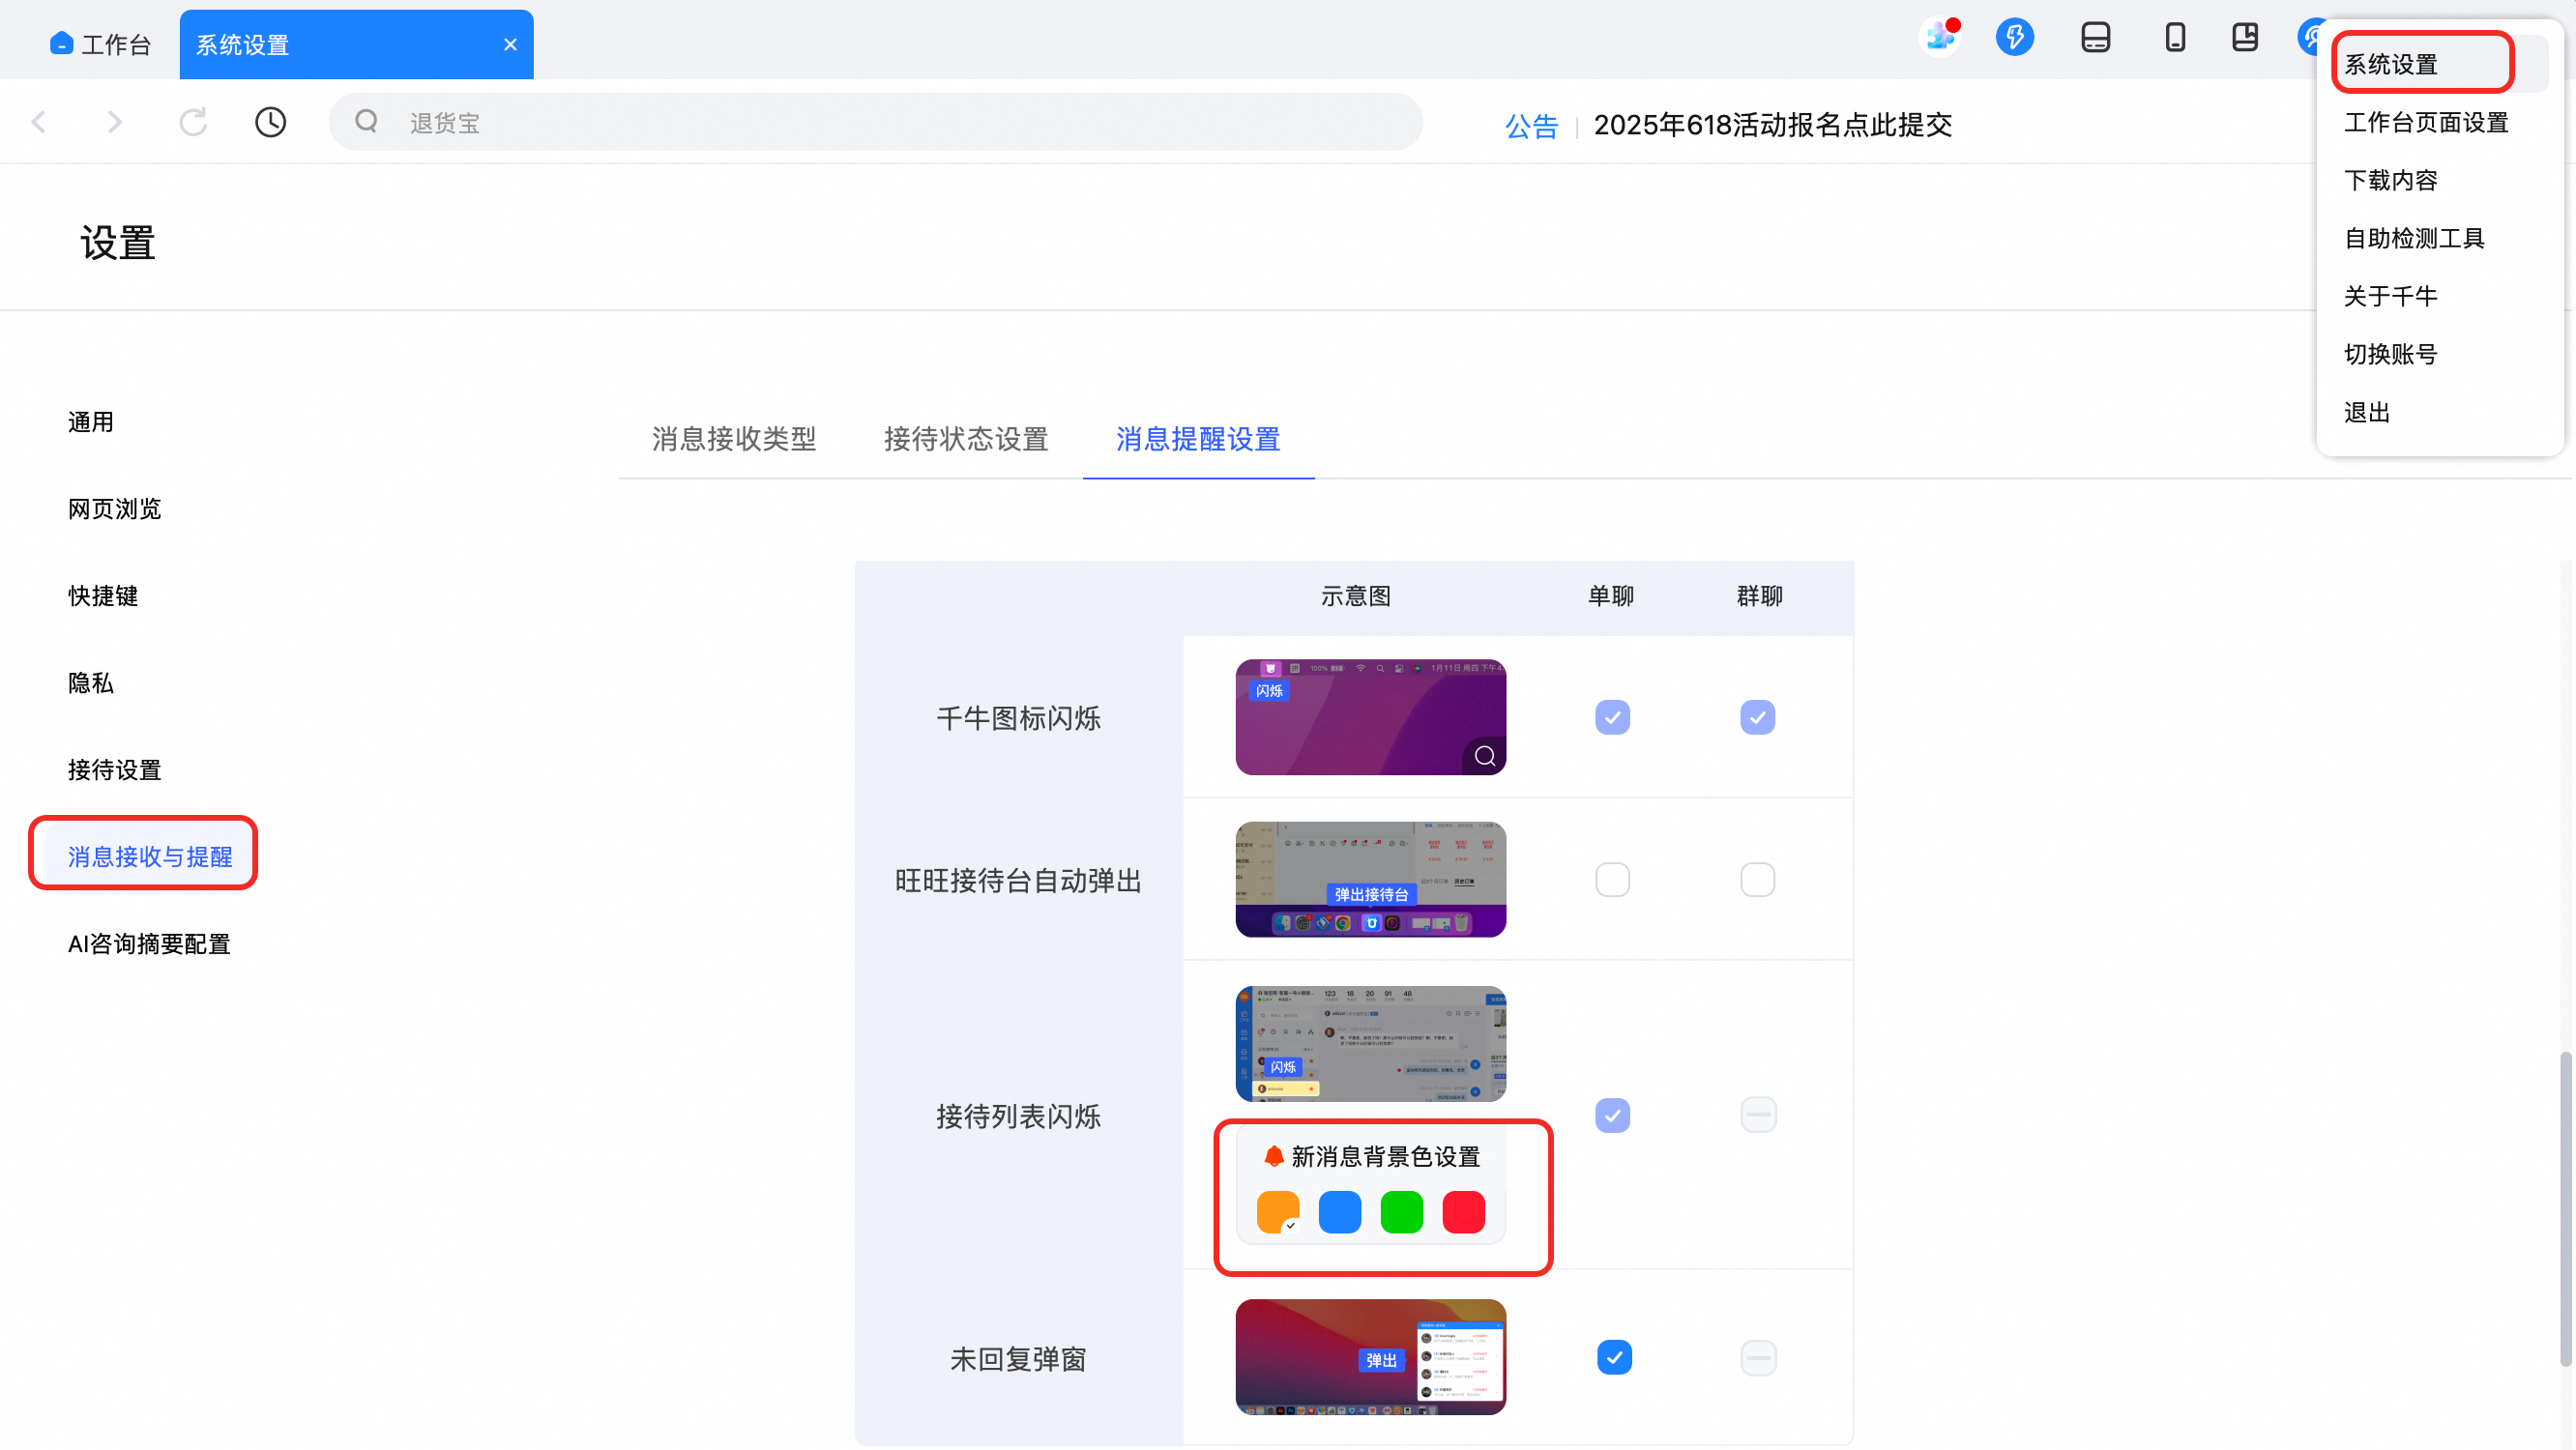Open 下载内容 from the menu
2576x1450 pixels.
2390,180
